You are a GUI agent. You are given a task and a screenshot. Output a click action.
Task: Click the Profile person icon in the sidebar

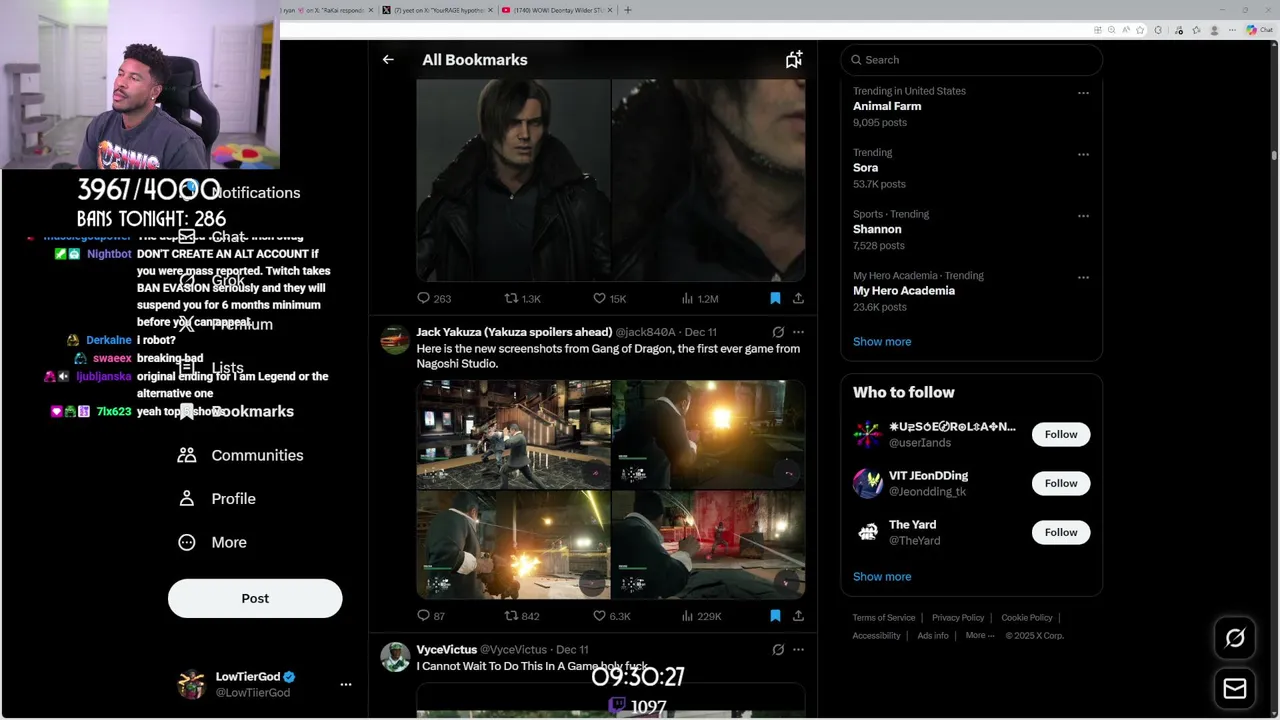tap(187, 498)
